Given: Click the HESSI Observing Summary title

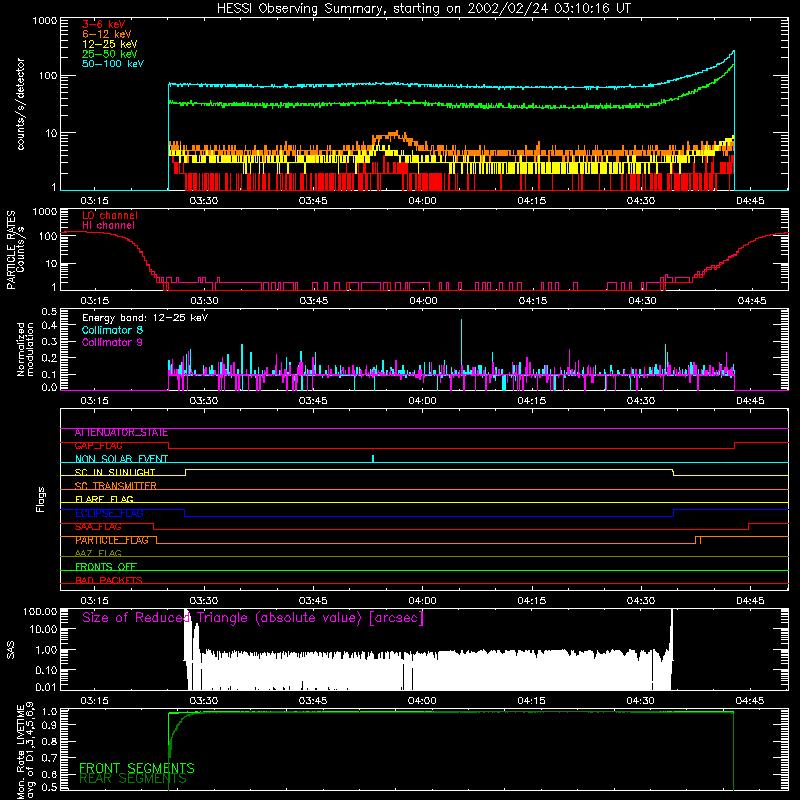Looking at the screenshot, I should [424, 9].
